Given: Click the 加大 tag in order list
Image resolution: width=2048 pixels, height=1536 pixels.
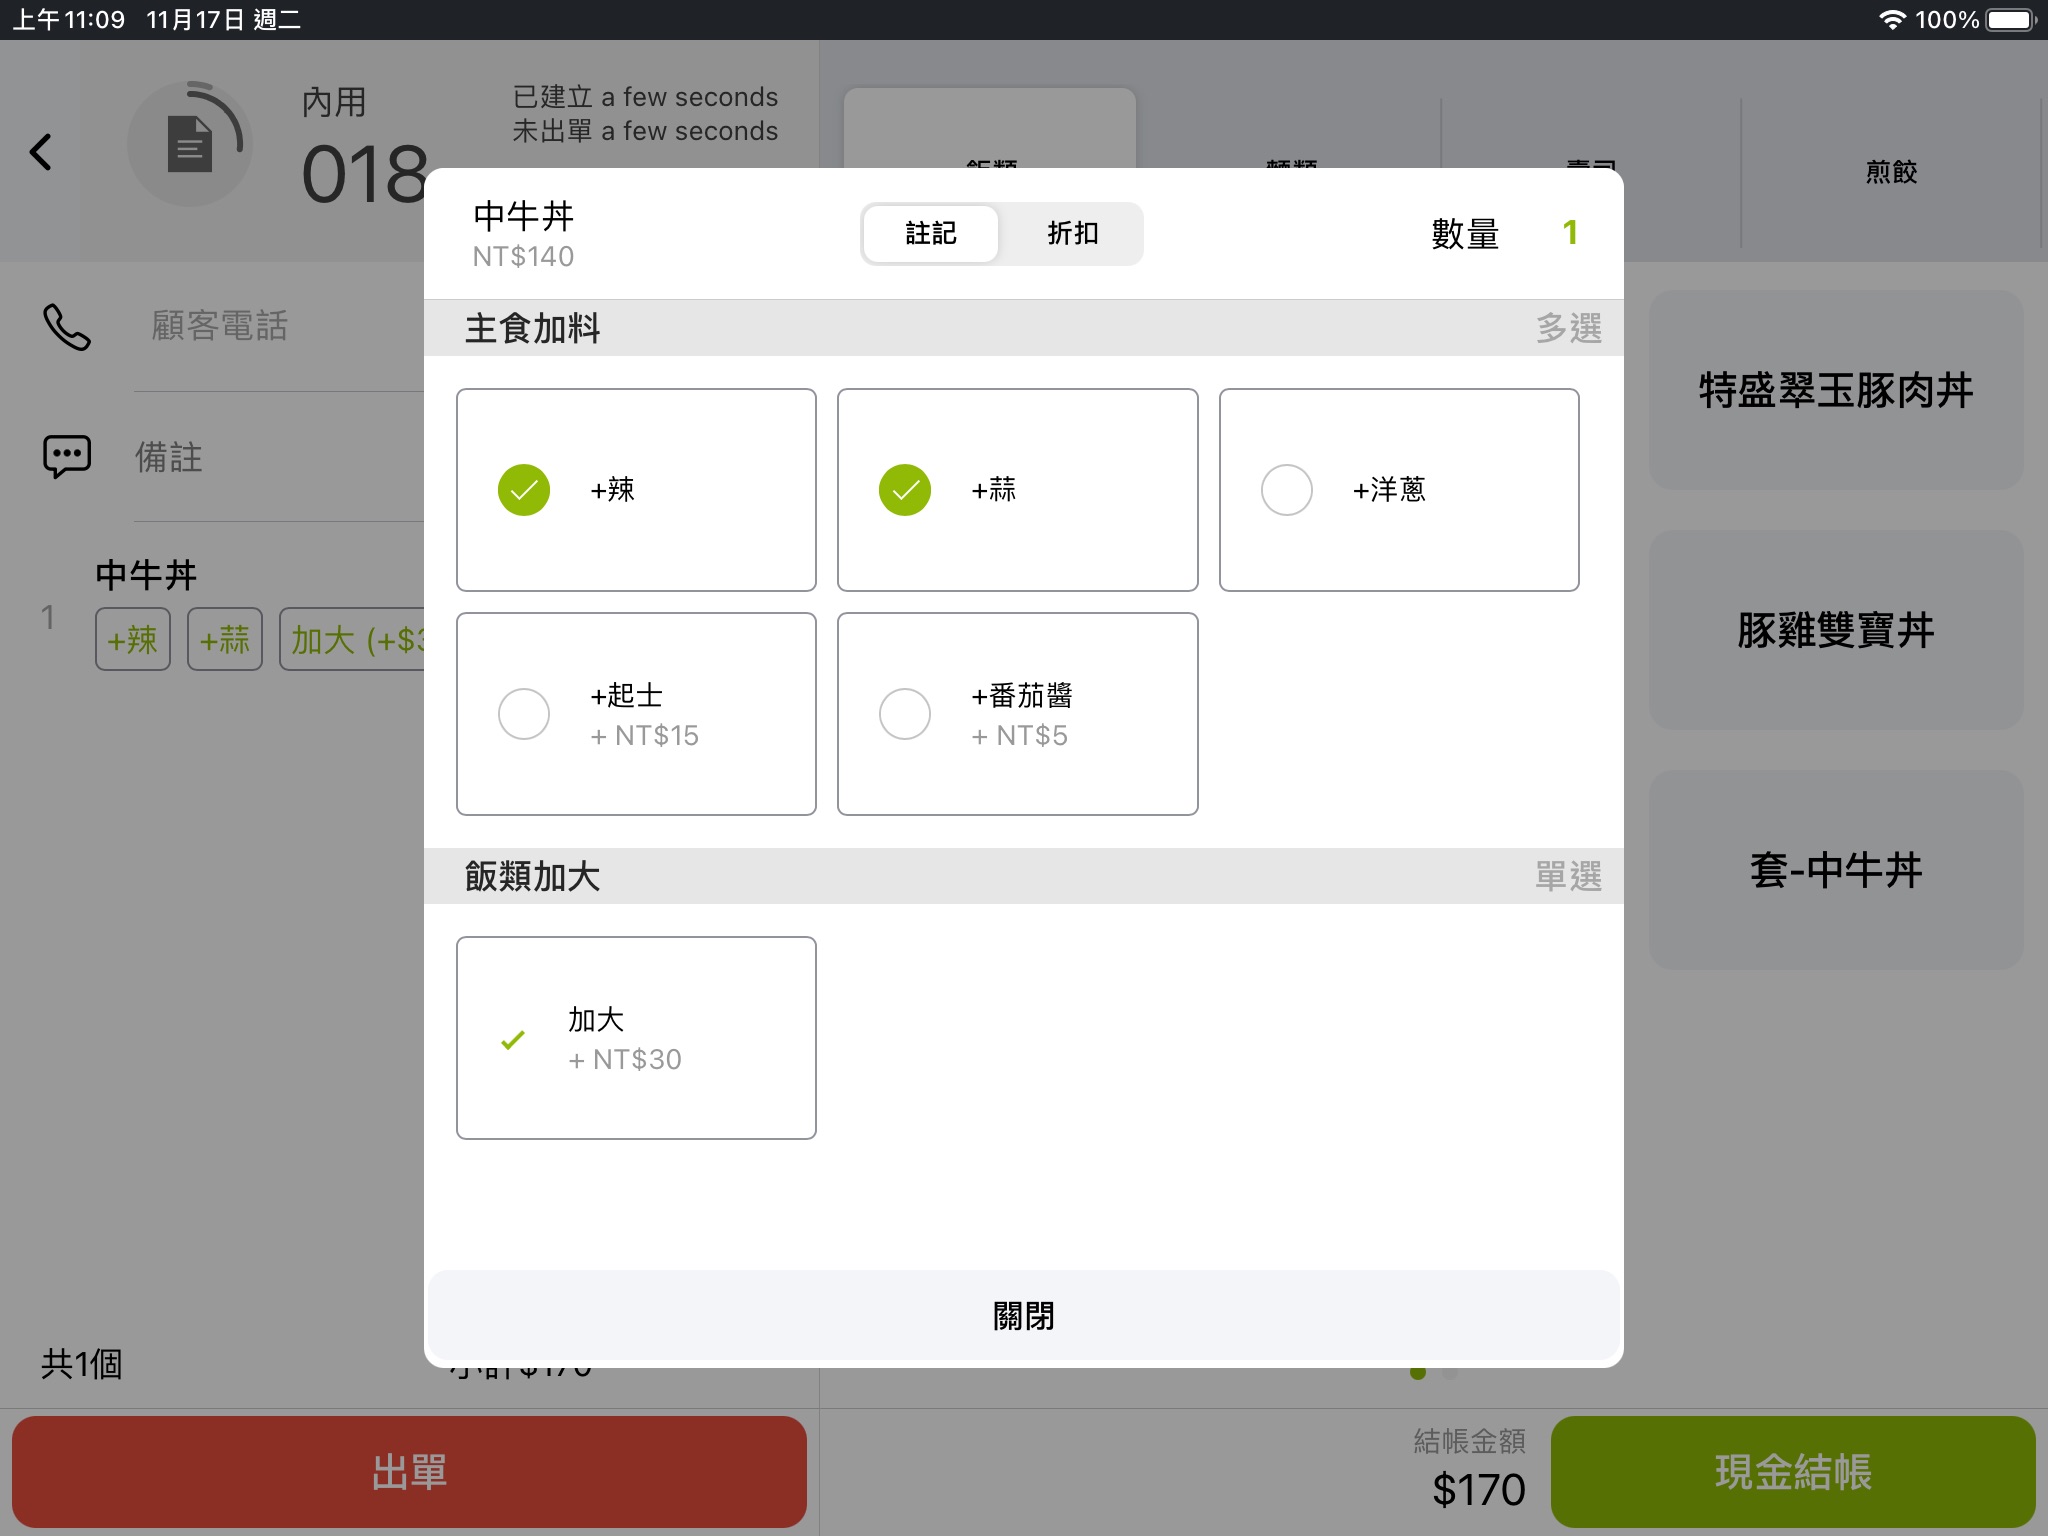Looking at the screenshot, I should [x=353, y=639].
